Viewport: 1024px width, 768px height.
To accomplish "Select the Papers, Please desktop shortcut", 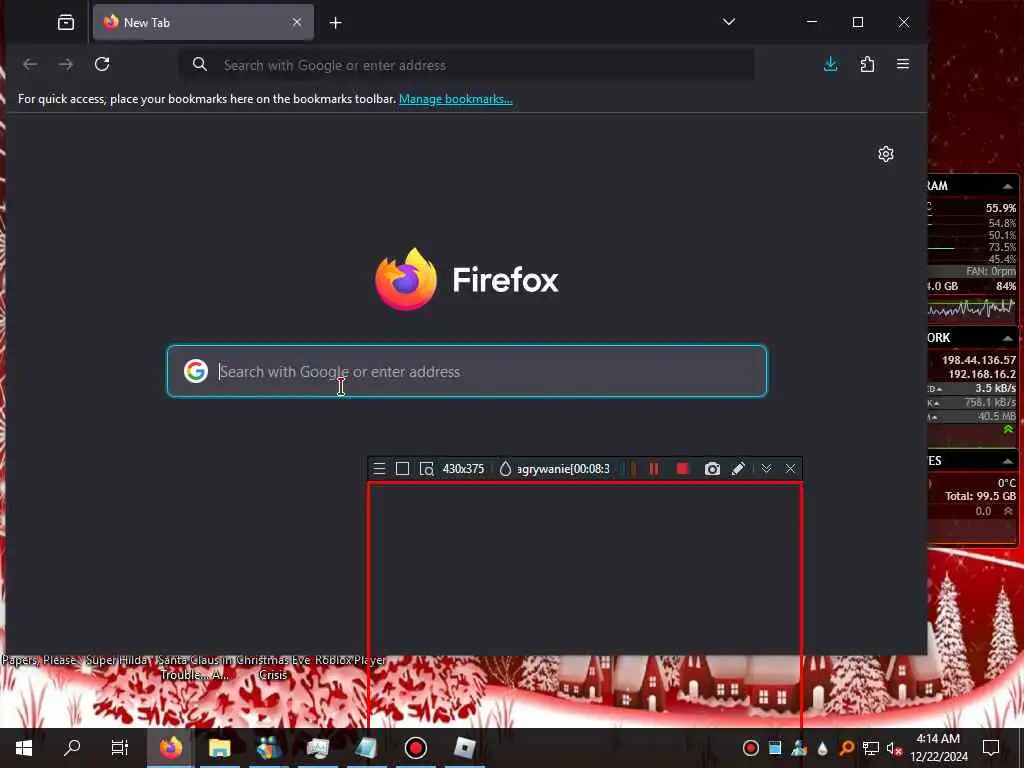I will pos(39,660).
